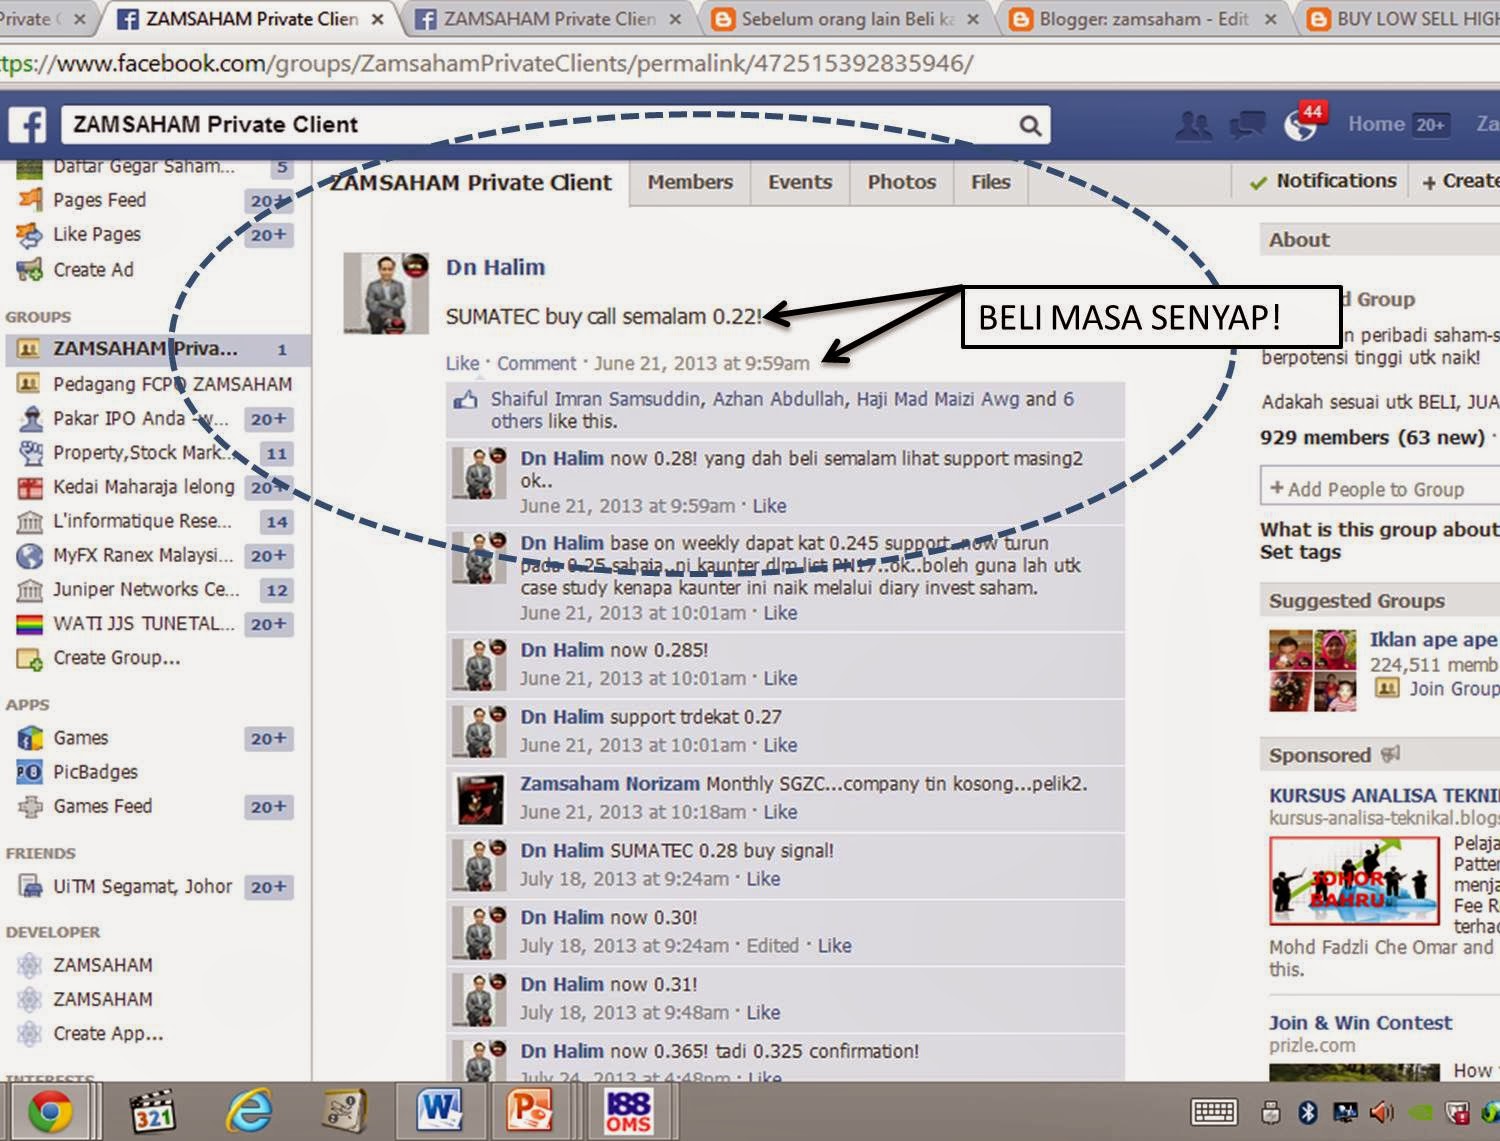Switch to the Sebelum orang lain Beli browser tab
The width and height of the screenshot is (1500, 1141).
click(x=847, y=19)
